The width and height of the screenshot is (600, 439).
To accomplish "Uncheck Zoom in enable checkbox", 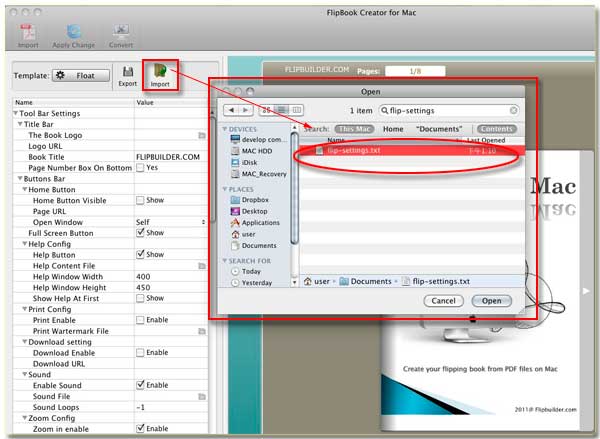I will [140, 429].
